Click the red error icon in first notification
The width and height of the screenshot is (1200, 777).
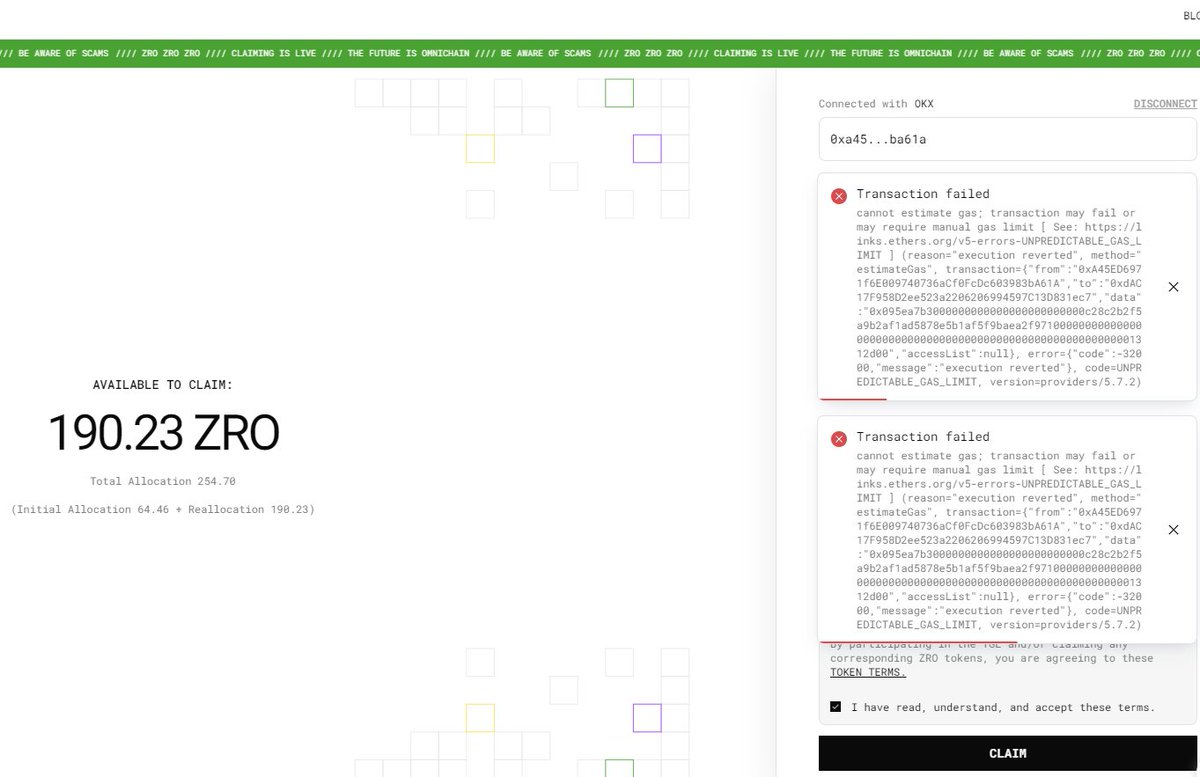click(838, 196)
